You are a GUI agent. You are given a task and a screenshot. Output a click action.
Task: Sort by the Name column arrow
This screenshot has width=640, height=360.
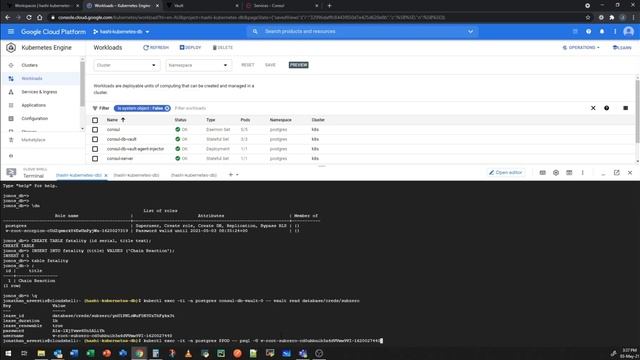tap(123, 120)
